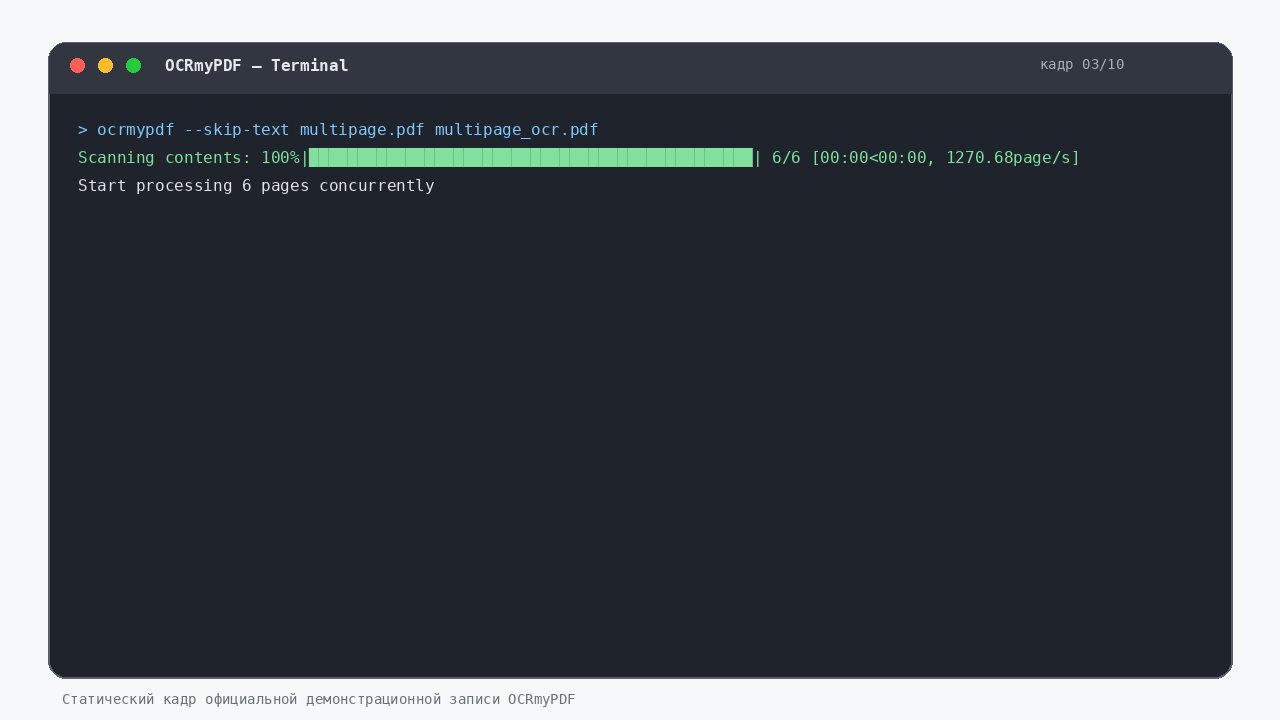Click the "ocrmypdf" command word
1280x720 pixels.
point(136,130)
